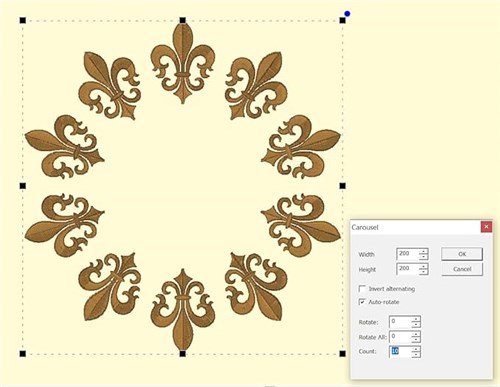Click the topmost upright fleur-de-lis motif
Image resolution: width=500 pixels, height=387 pixels.
pos(183,63)
